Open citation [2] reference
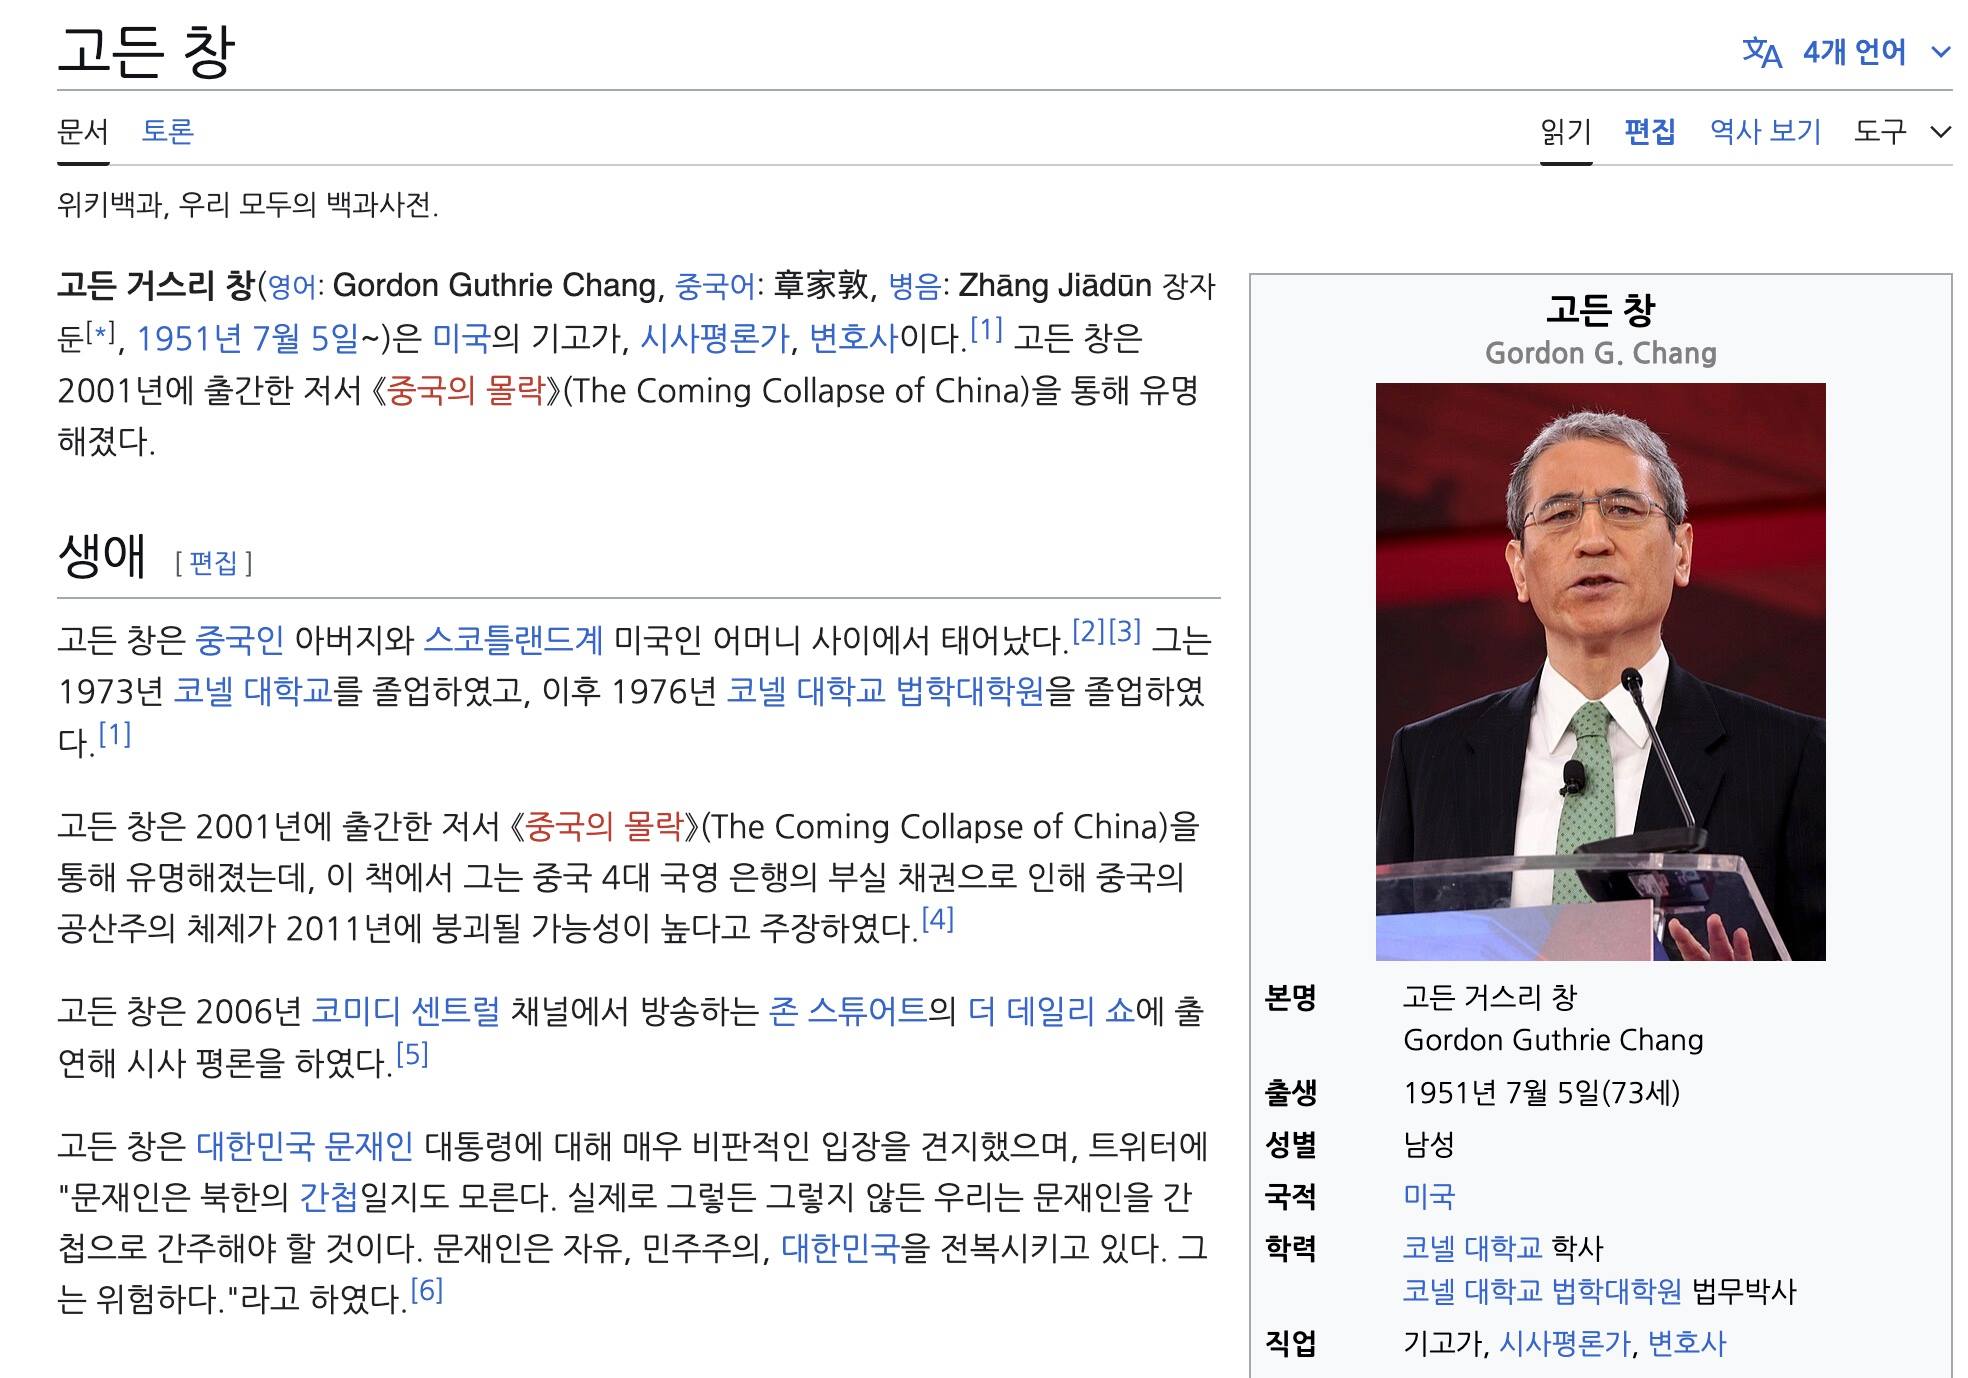The width and height of the screenshot is (1968, 1378). 1088,631
